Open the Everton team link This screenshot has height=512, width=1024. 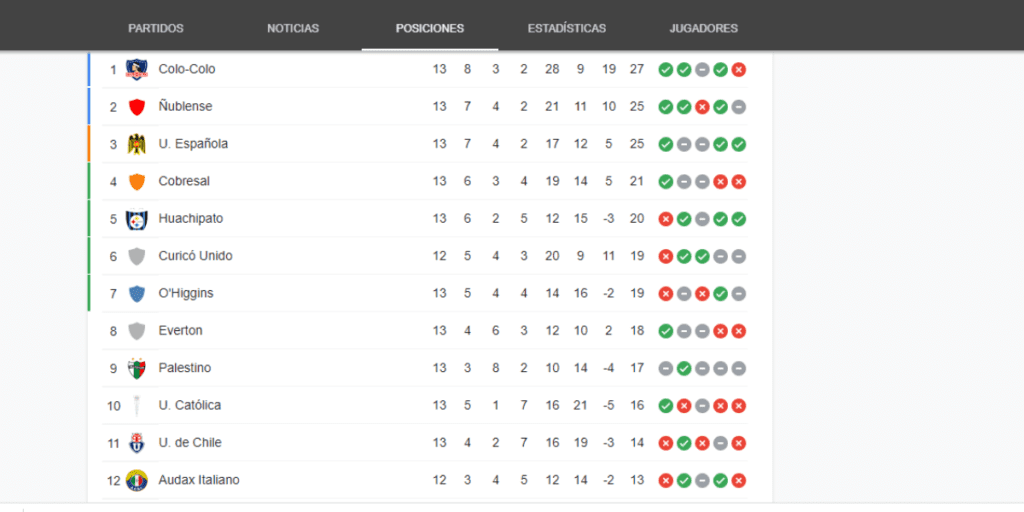click(x=180, y=330)
